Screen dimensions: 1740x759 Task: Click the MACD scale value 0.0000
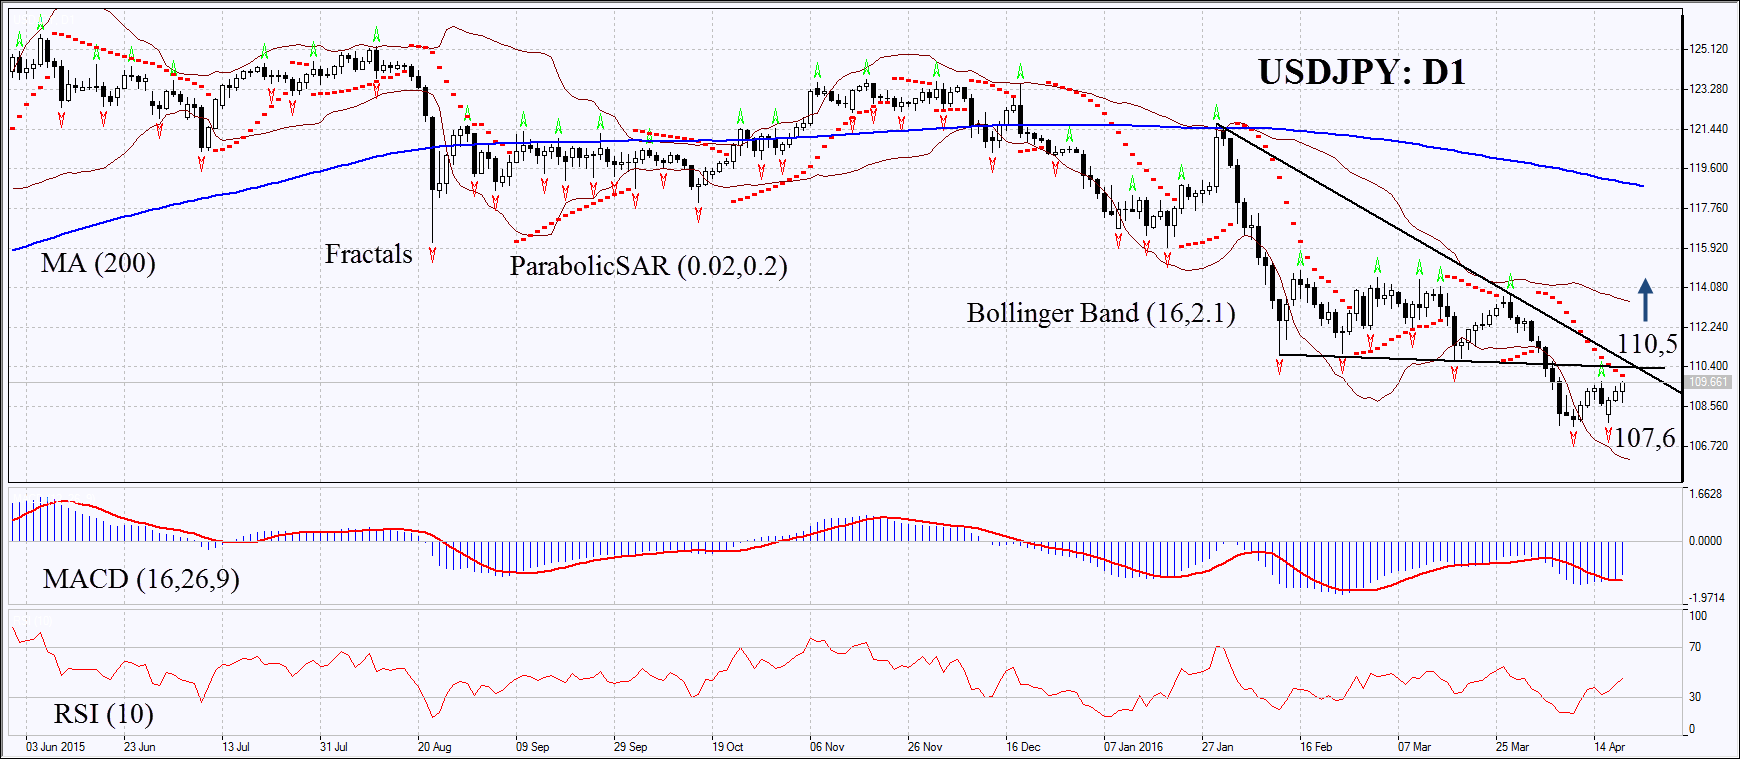point(1706,541)
